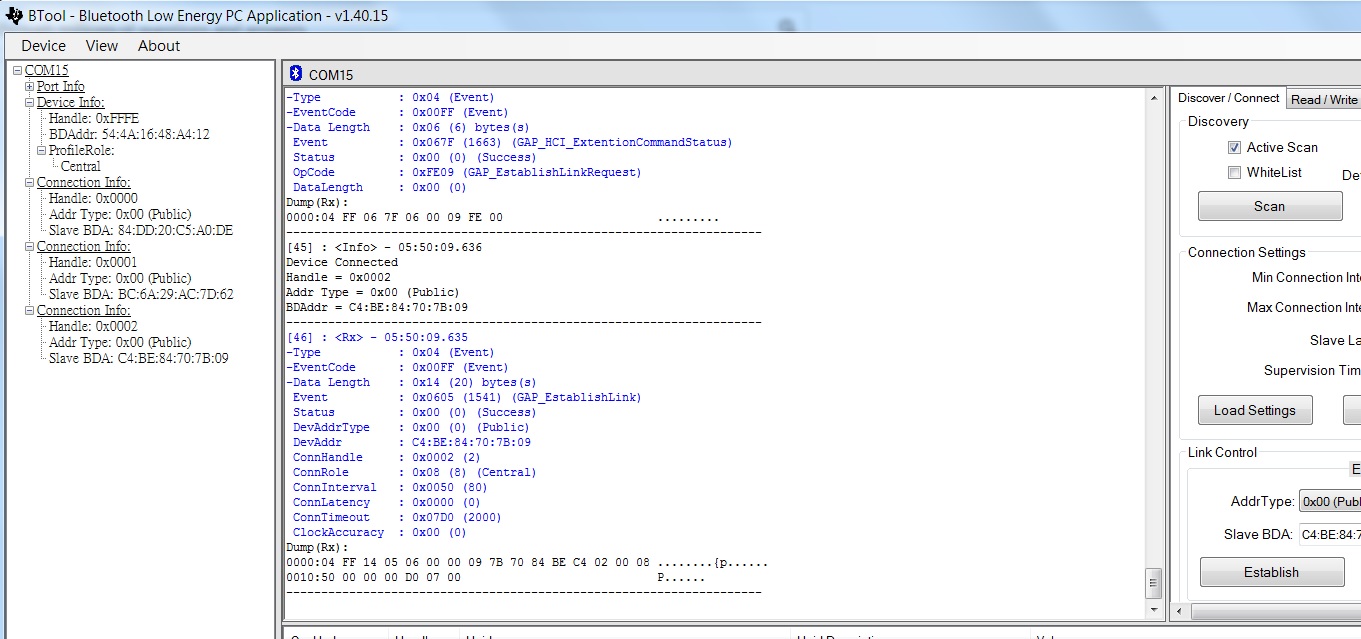The image size is (1361, 639).
Task: Click the log pane vertical scrollbar thumb
Action: pos(1153,582)
